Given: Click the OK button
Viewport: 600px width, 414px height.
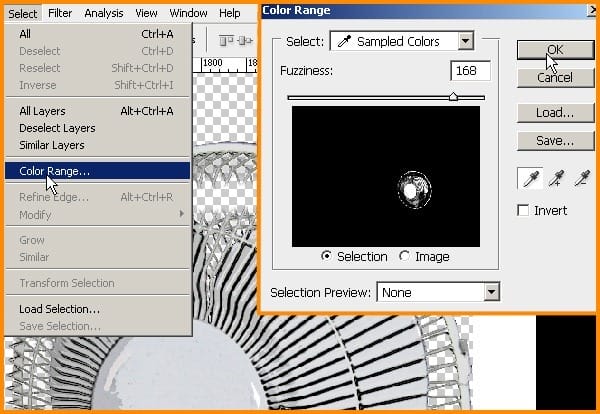Looking at the screenshot, I should pyautogui.click(x=555, y=50).
